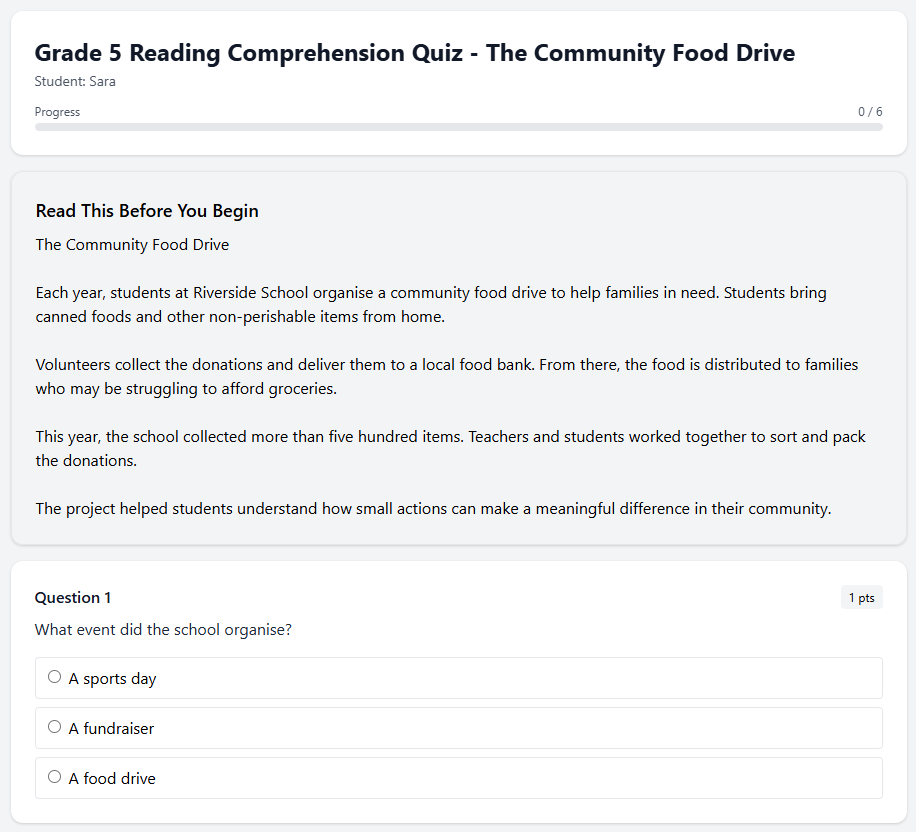916x832 pixels.
Task: Click the "A sports day" answer row
Action: 458,677
